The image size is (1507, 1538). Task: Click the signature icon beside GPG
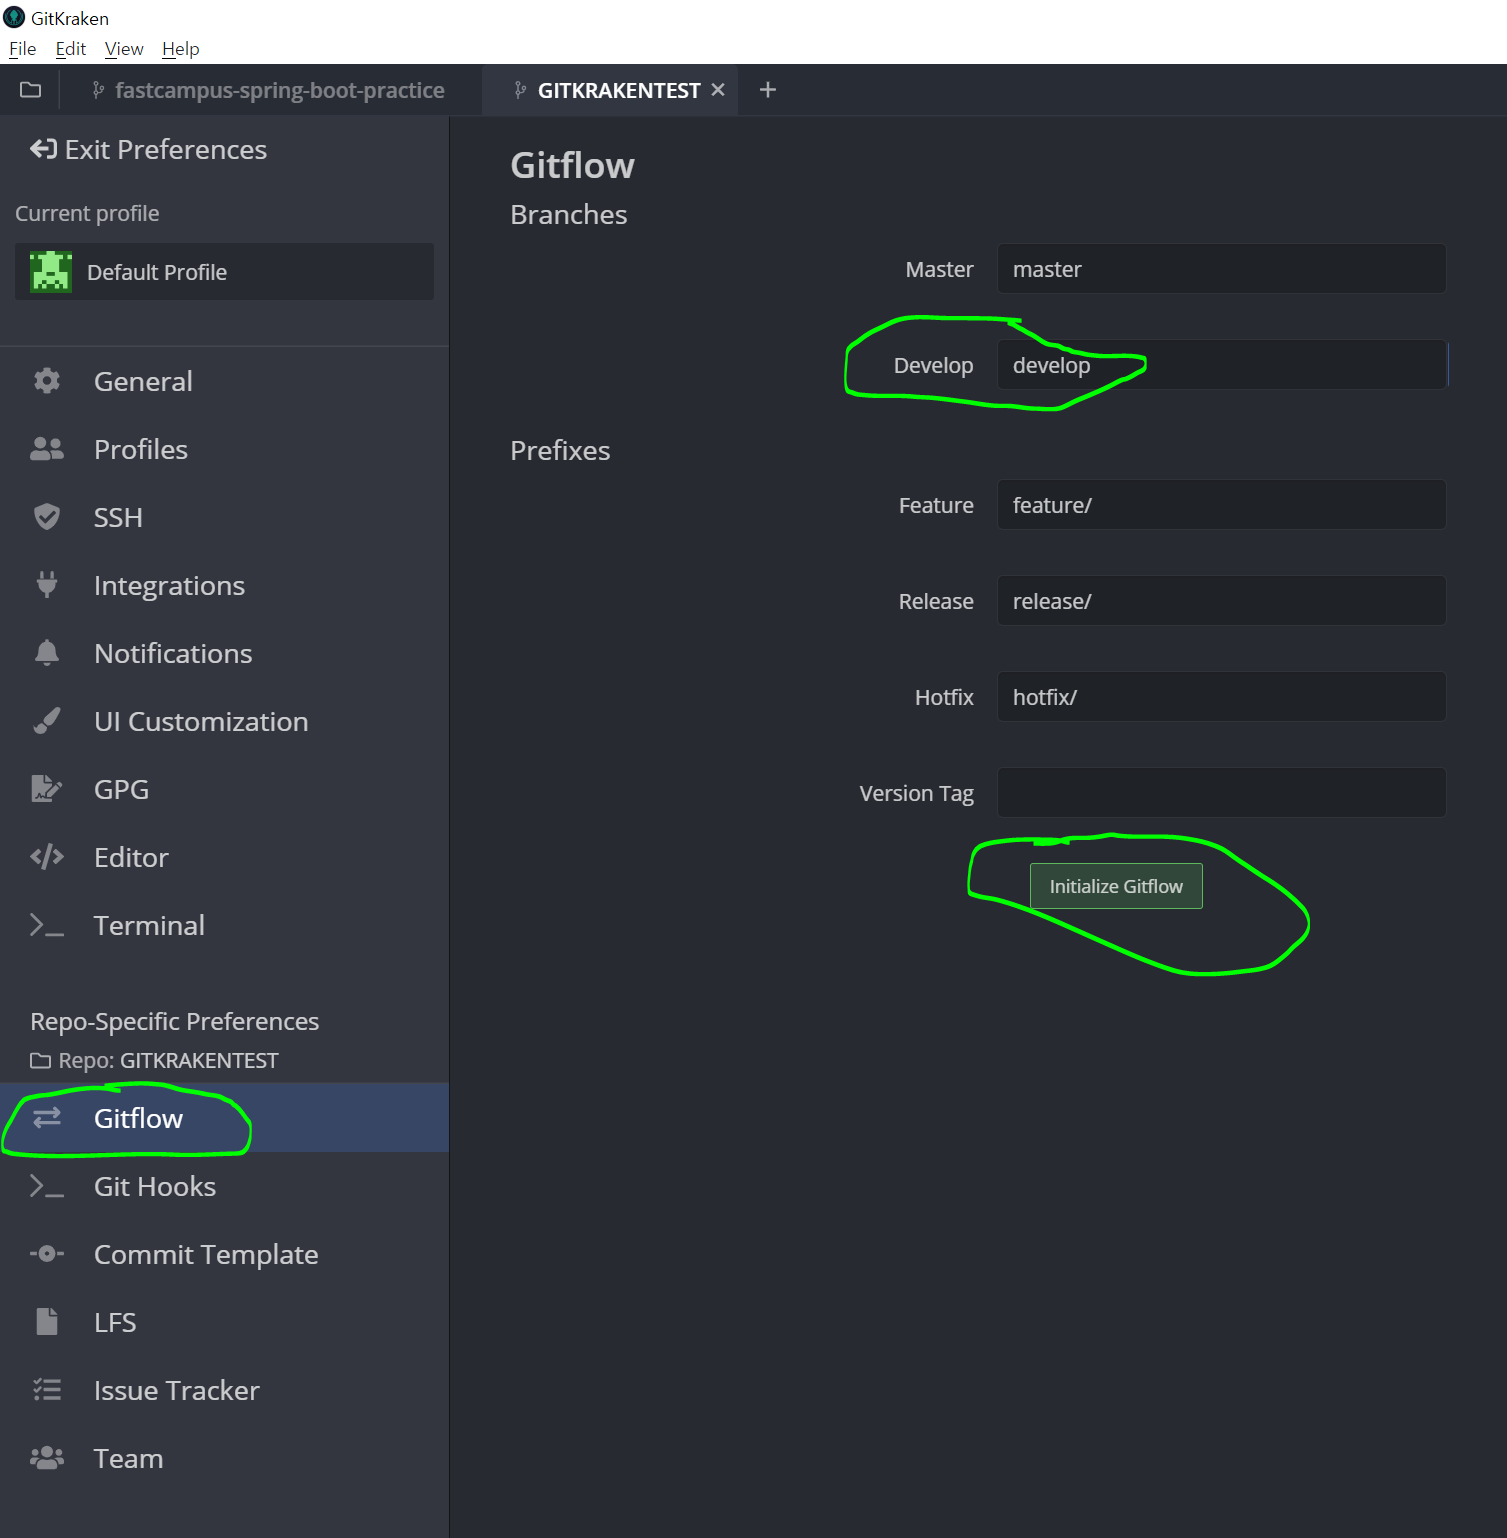point(47,789)
